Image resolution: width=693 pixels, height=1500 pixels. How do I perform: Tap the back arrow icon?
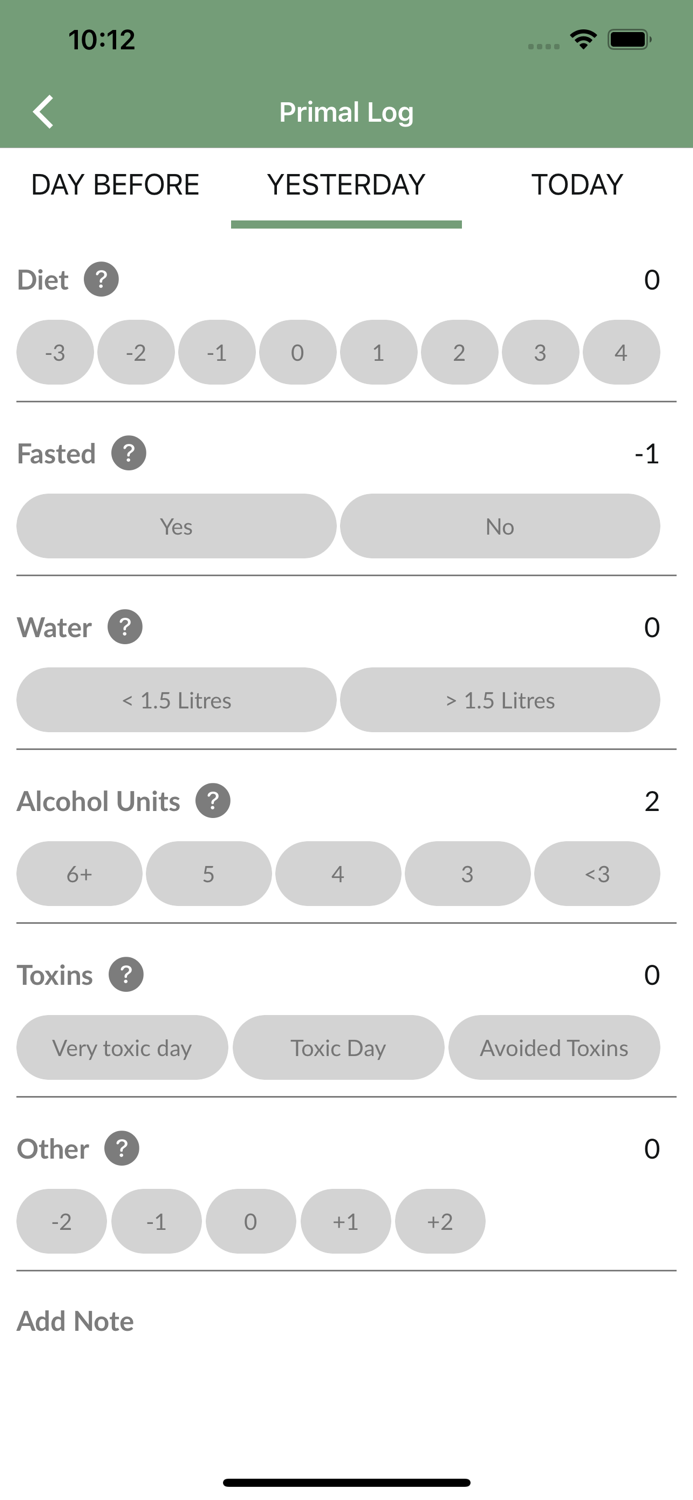coord(43,112)
